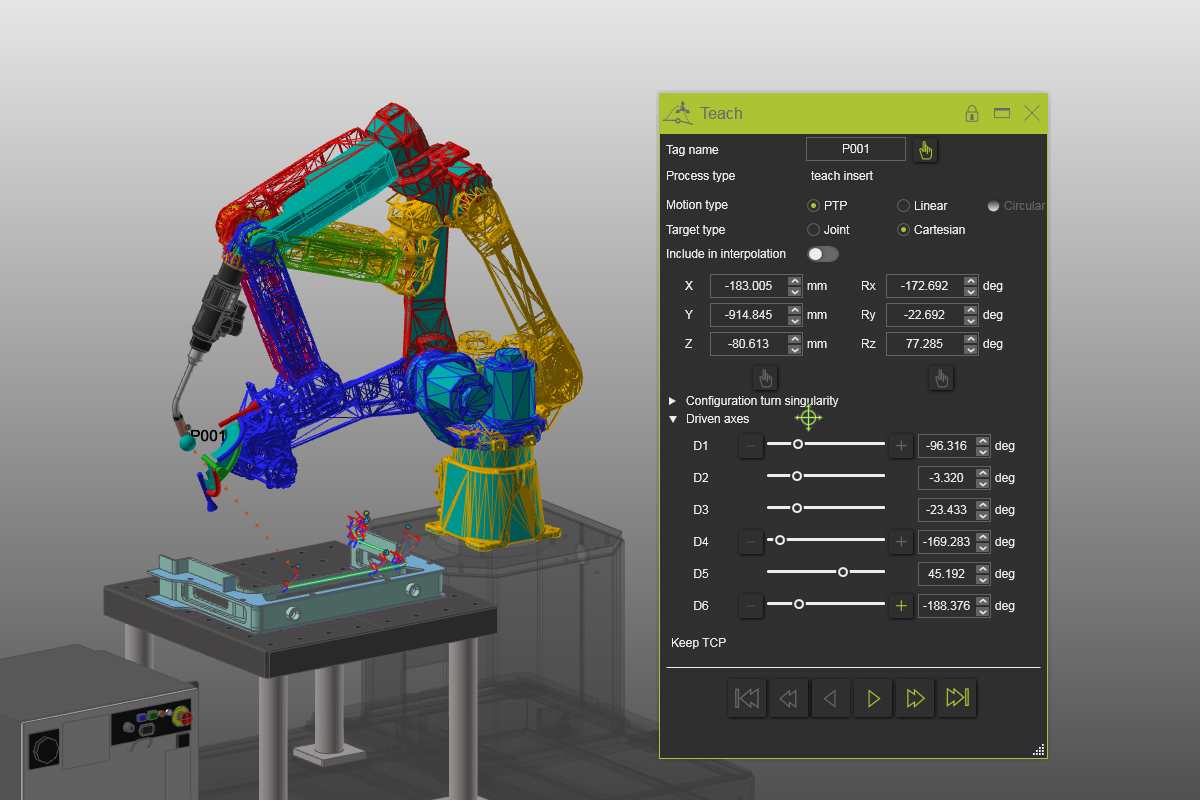The image size is (1200, 800).
Task: Increase Rx value with up arrow
Action: click(x=971, y=281)
